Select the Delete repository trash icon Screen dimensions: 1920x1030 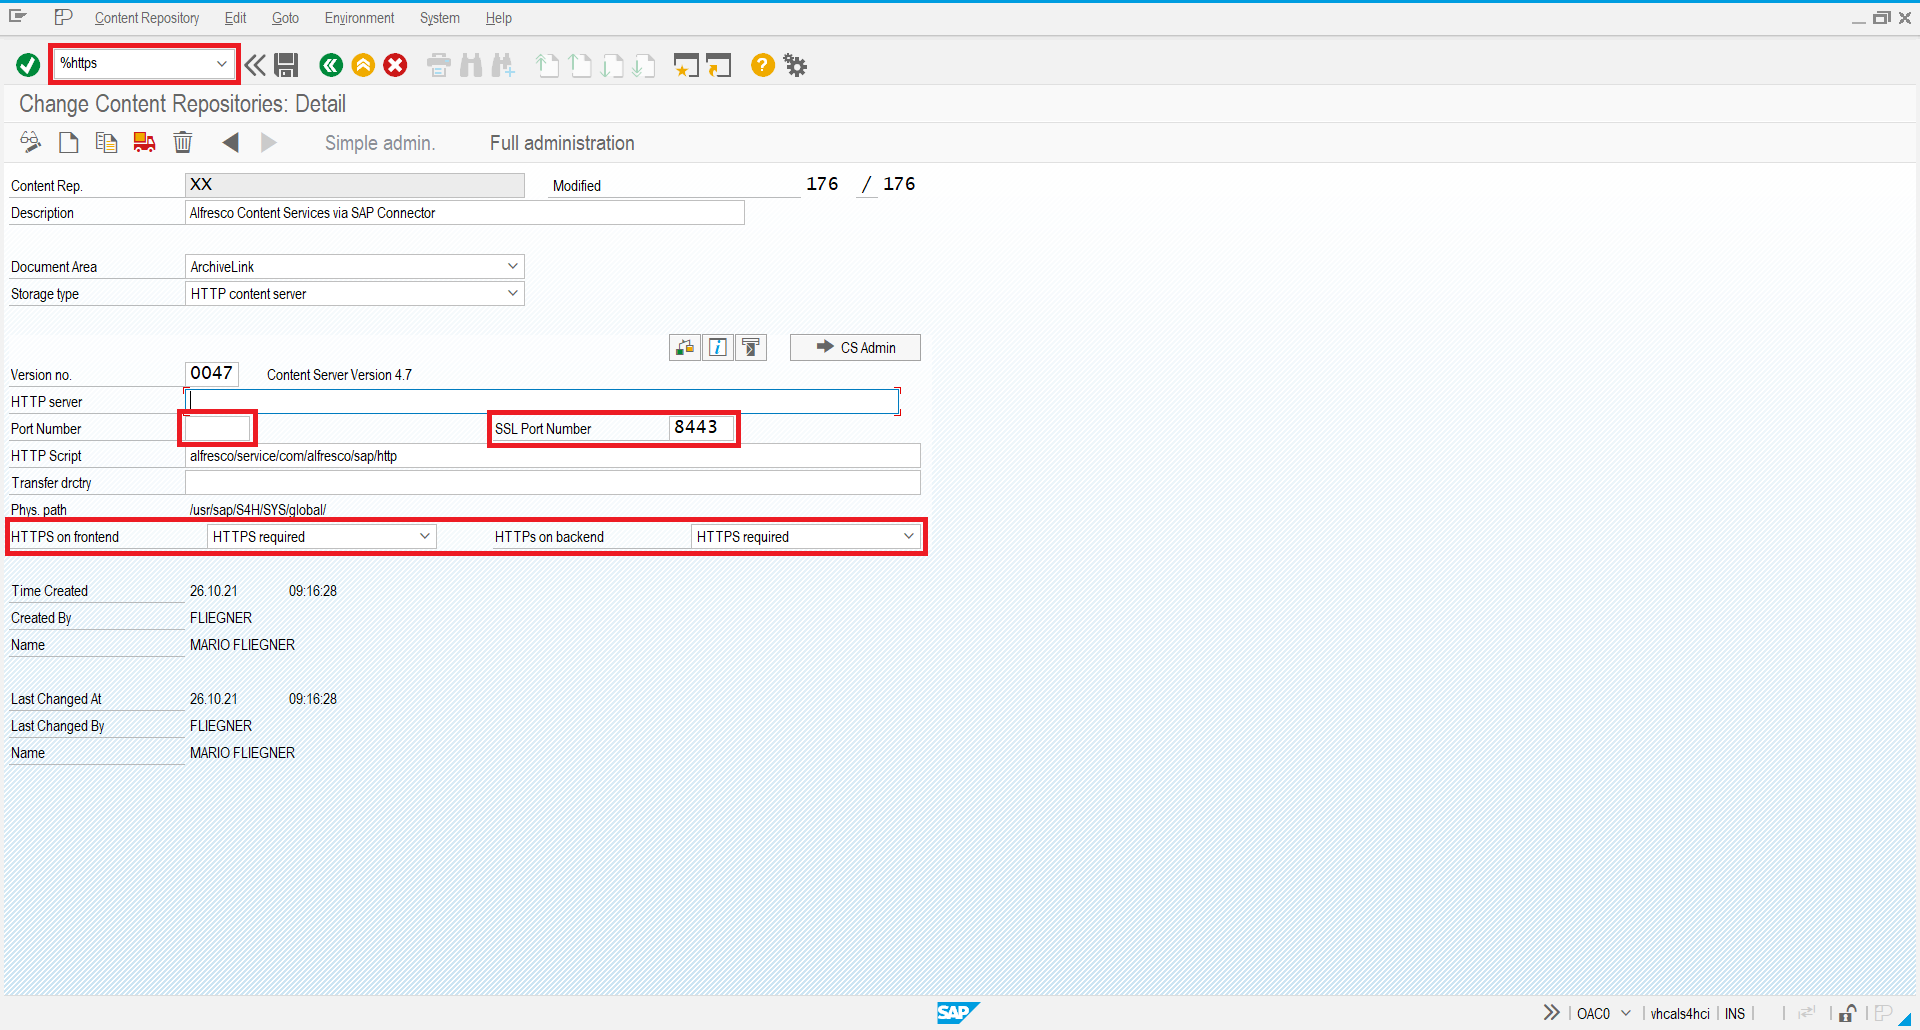coord(182,142)
